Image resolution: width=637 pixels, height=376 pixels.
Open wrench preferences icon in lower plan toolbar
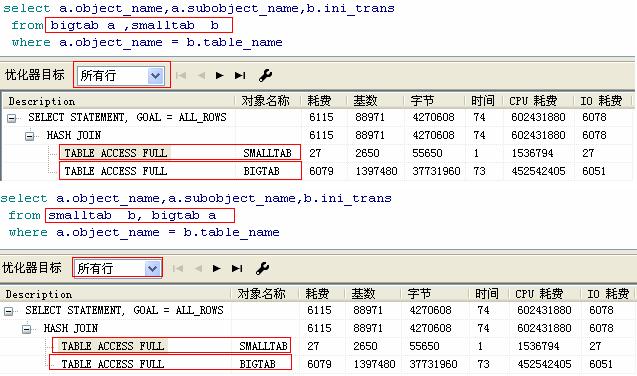point(262,268)
